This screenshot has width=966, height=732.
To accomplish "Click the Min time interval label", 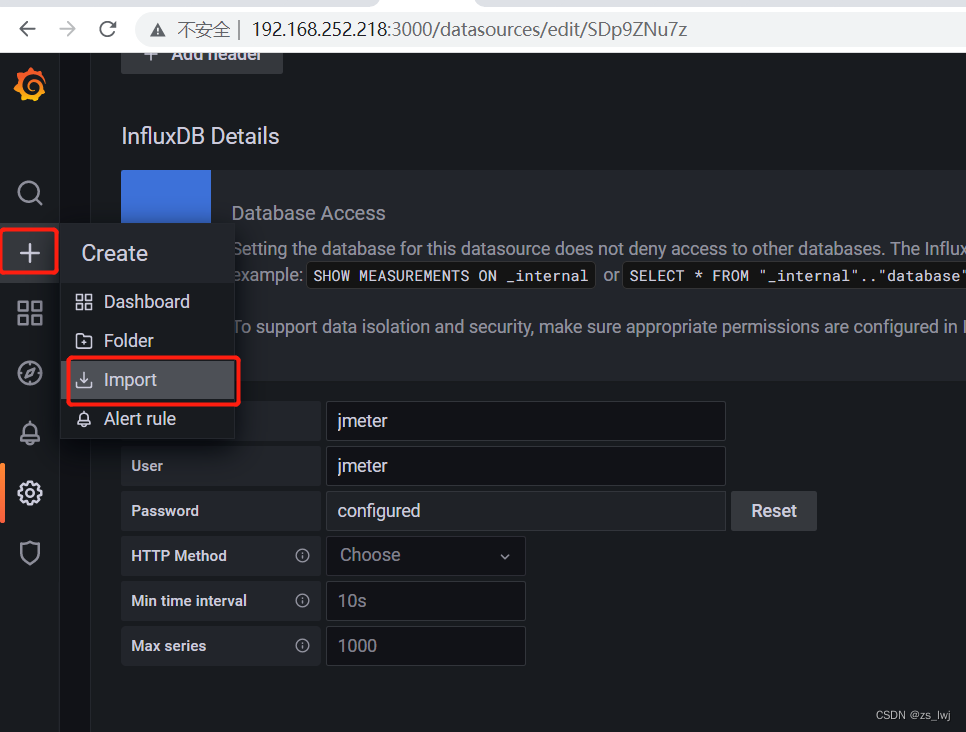I will pos(189,601).
